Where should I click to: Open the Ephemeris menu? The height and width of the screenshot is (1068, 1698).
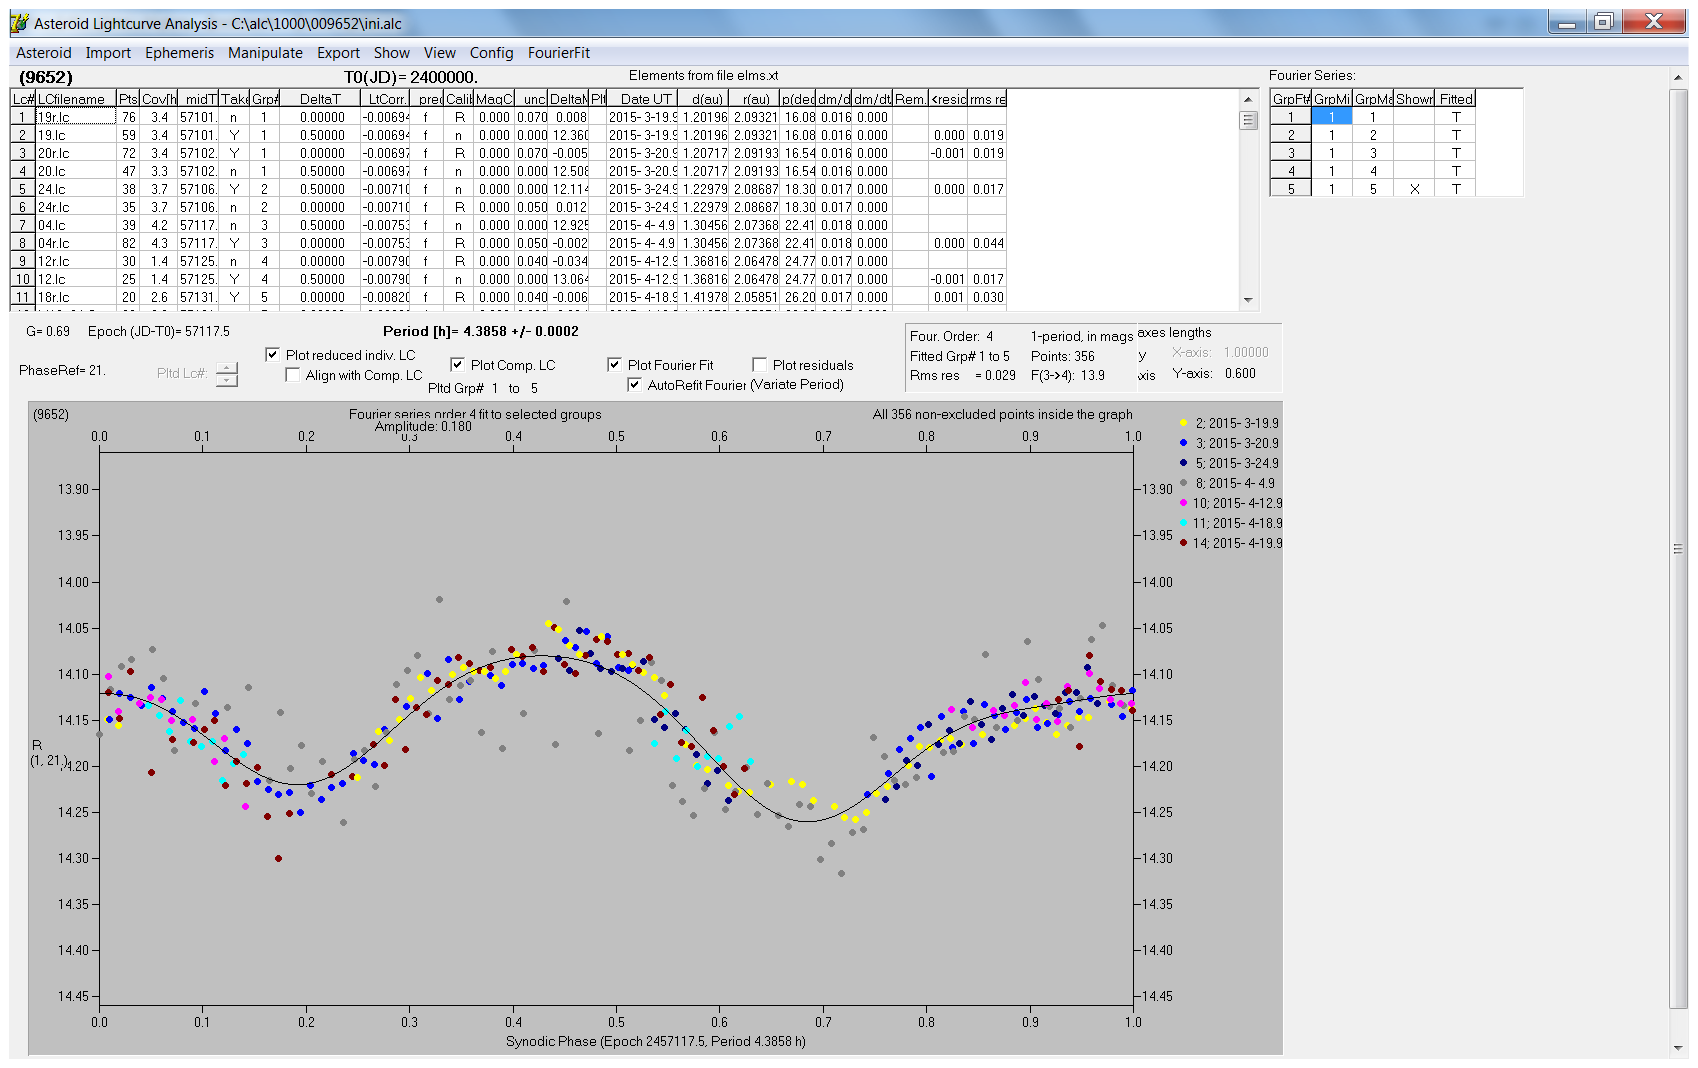180,53
